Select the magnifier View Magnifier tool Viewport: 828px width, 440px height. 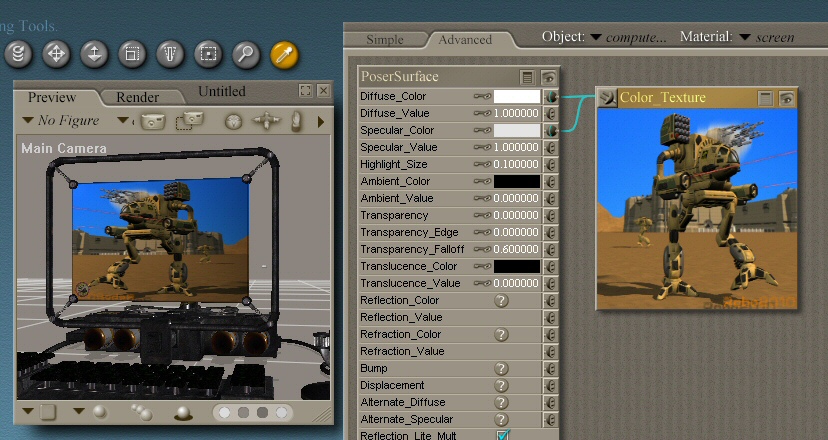coord(246,54)
